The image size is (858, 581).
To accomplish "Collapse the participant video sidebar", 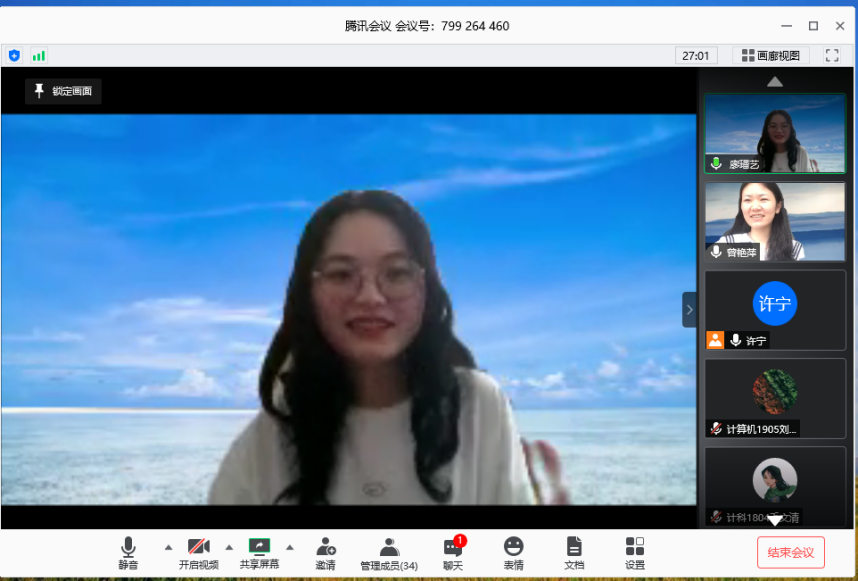I will pyautogui.click(x=689, y=309).
